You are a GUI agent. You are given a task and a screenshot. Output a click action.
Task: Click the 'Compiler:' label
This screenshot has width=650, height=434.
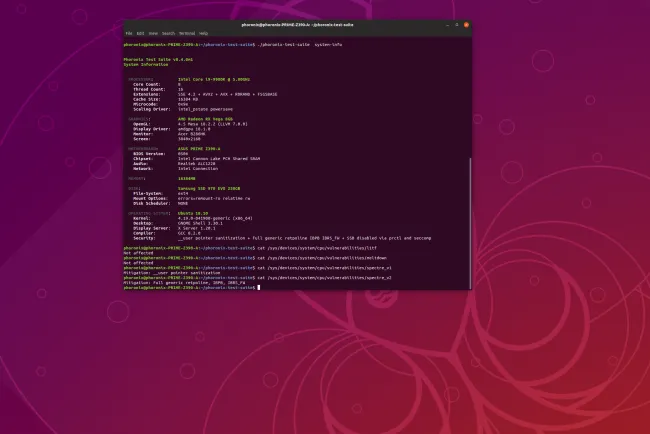pos(144,233)
